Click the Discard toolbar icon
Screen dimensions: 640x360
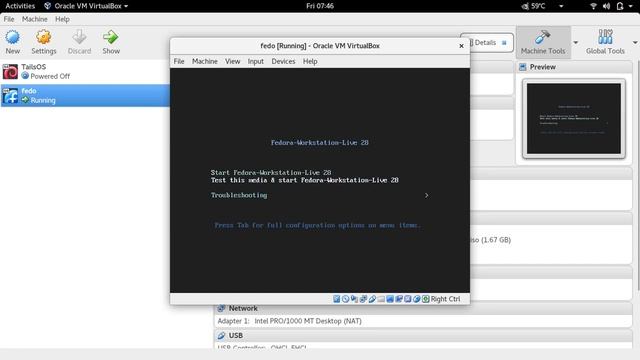pos(79,37)
